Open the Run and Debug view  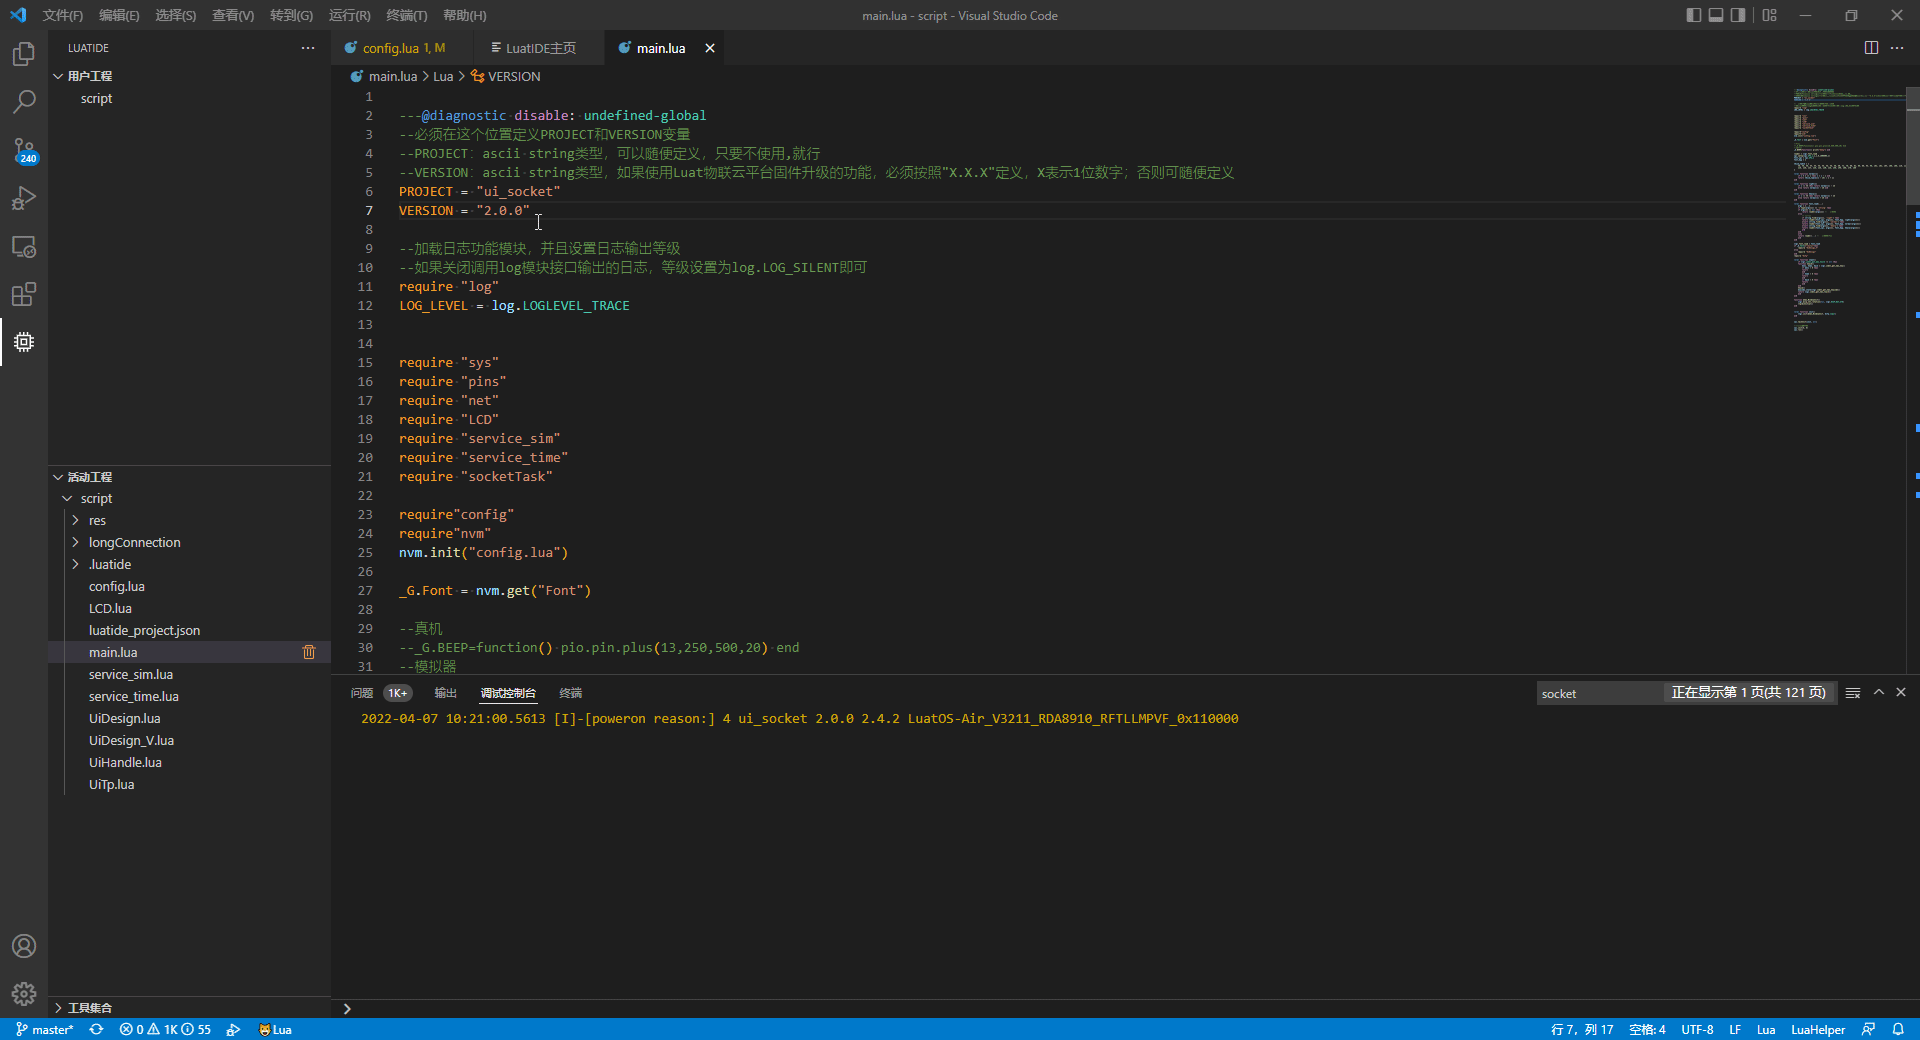24,198
